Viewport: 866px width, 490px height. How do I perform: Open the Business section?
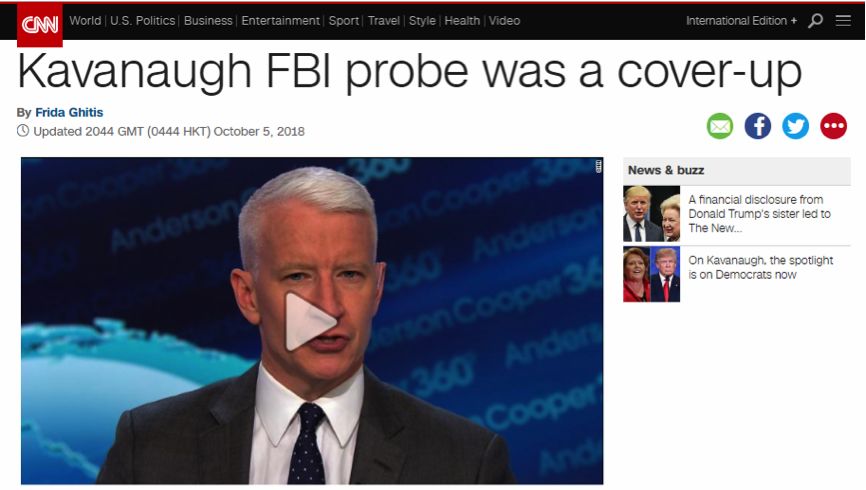[208, 21]
